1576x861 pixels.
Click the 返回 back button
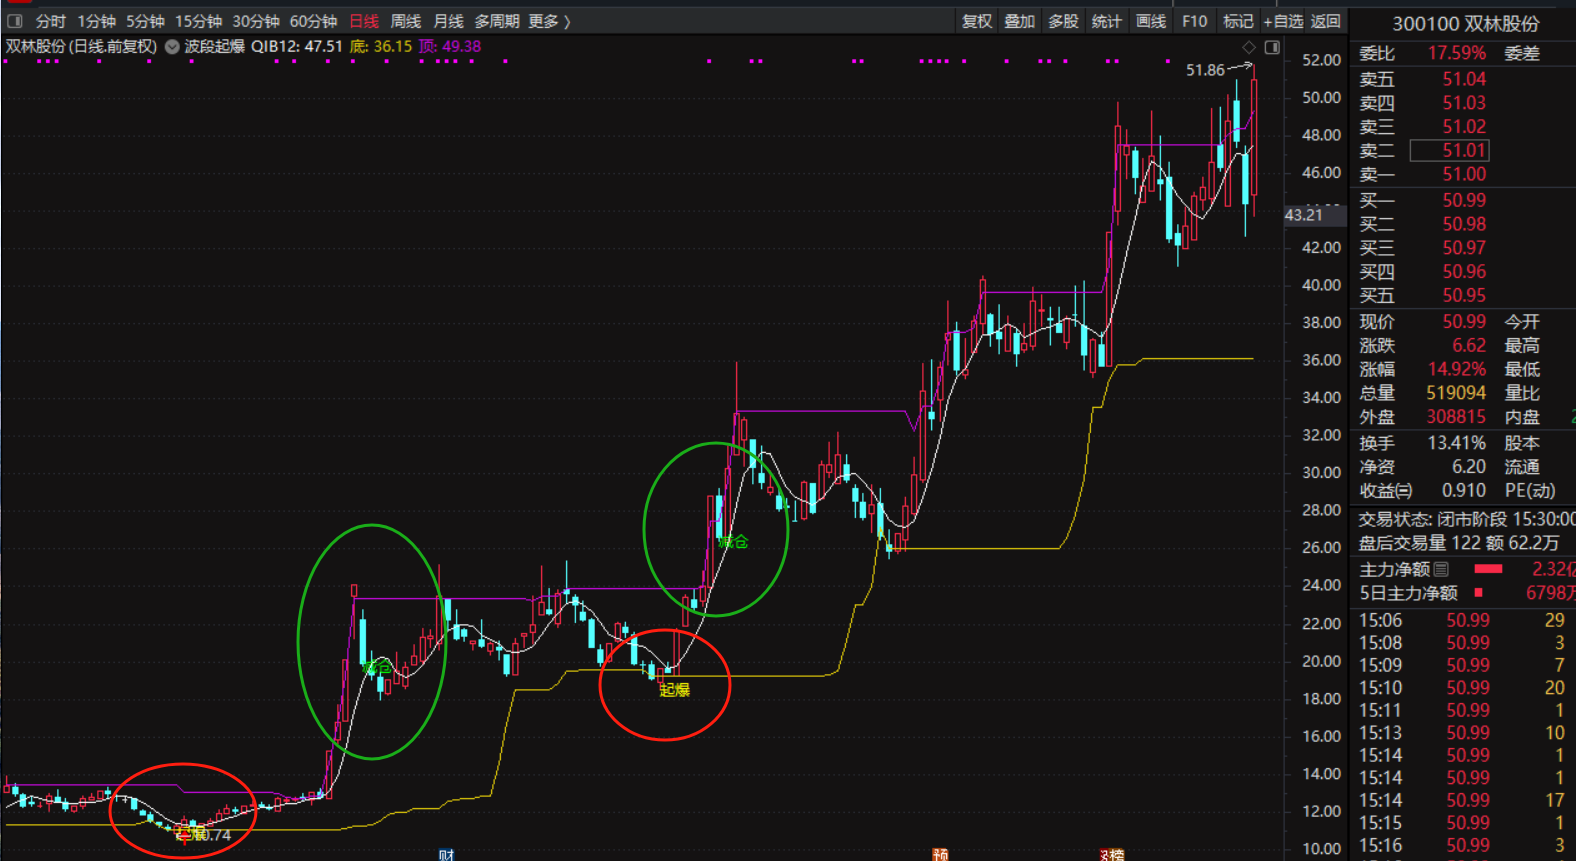tap(1325, 21)
